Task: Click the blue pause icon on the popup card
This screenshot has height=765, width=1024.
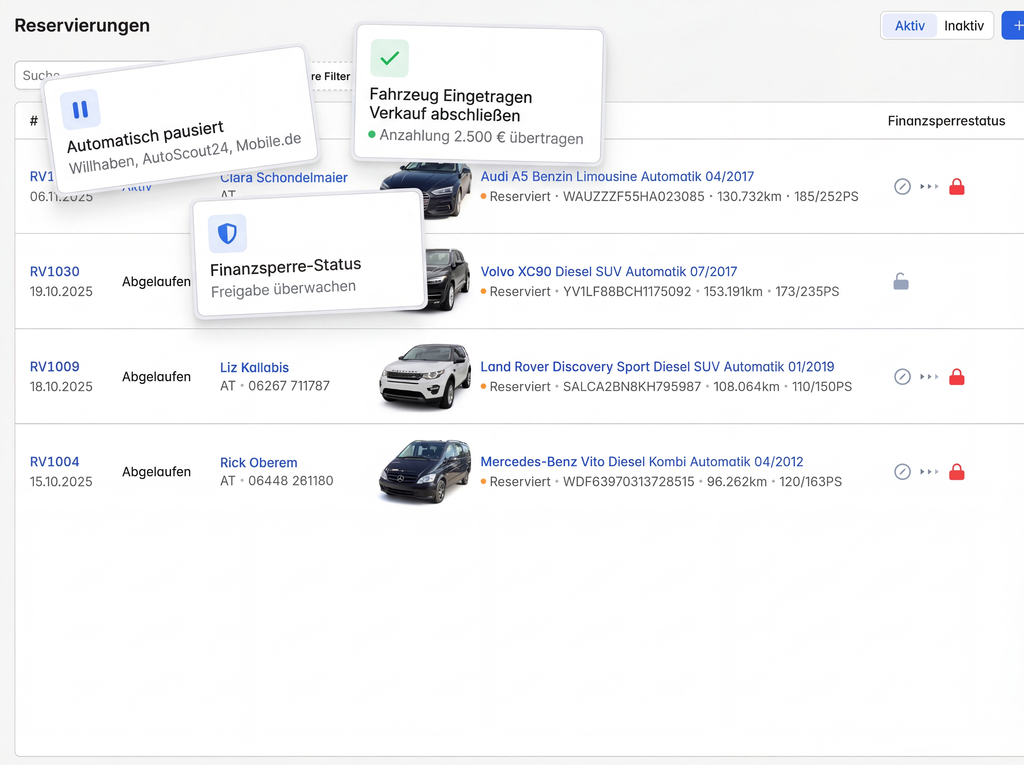Action: 80,110
